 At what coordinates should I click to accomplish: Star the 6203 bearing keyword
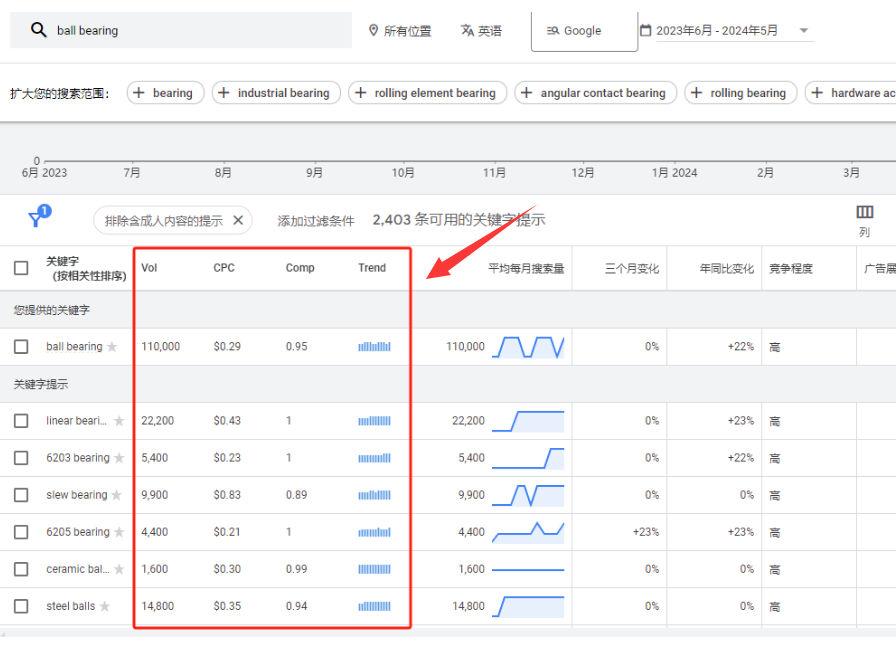click(119, 458)
